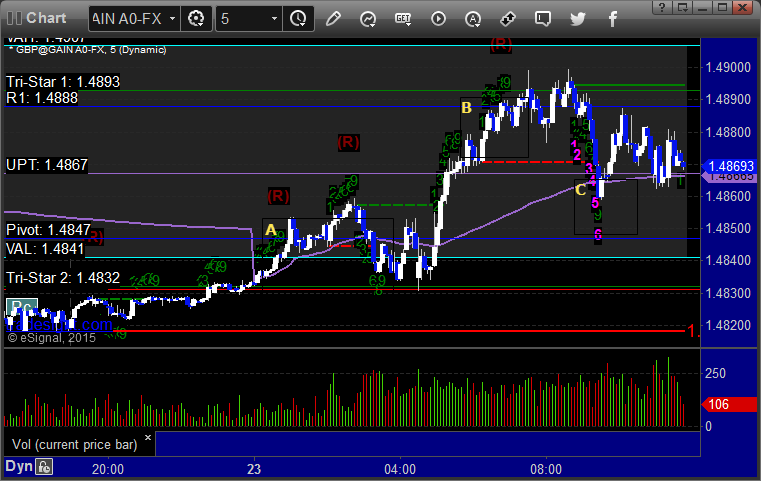Open the studies chart-circle icon
This screenshot has height=481, width=761.
(x=368, y=19)
